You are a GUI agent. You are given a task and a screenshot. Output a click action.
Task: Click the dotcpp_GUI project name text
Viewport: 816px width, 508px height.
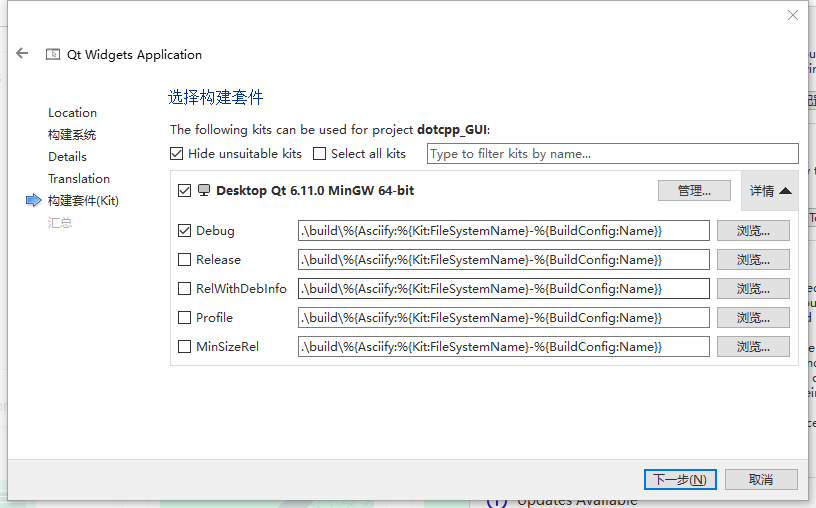(452, 130)
